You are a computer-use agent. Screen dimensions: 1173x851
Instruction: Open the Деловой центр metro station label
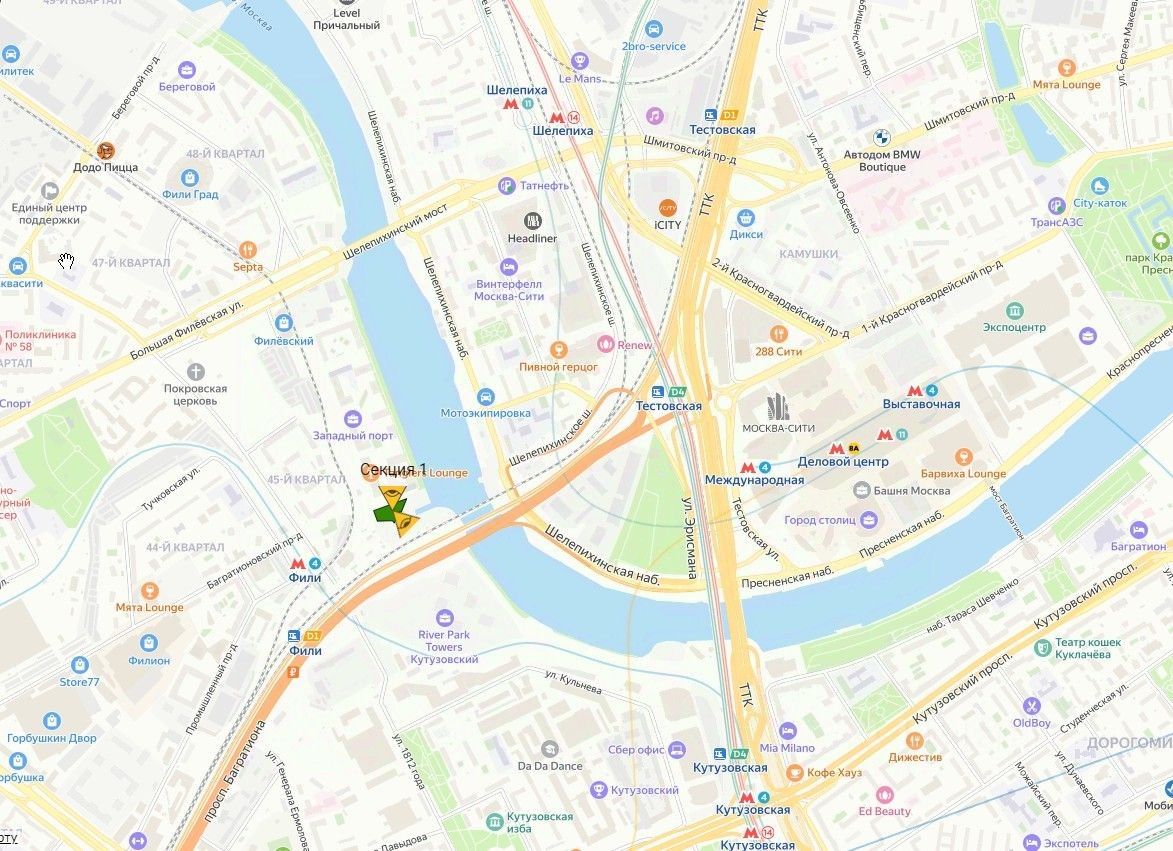tap(843, 461)
